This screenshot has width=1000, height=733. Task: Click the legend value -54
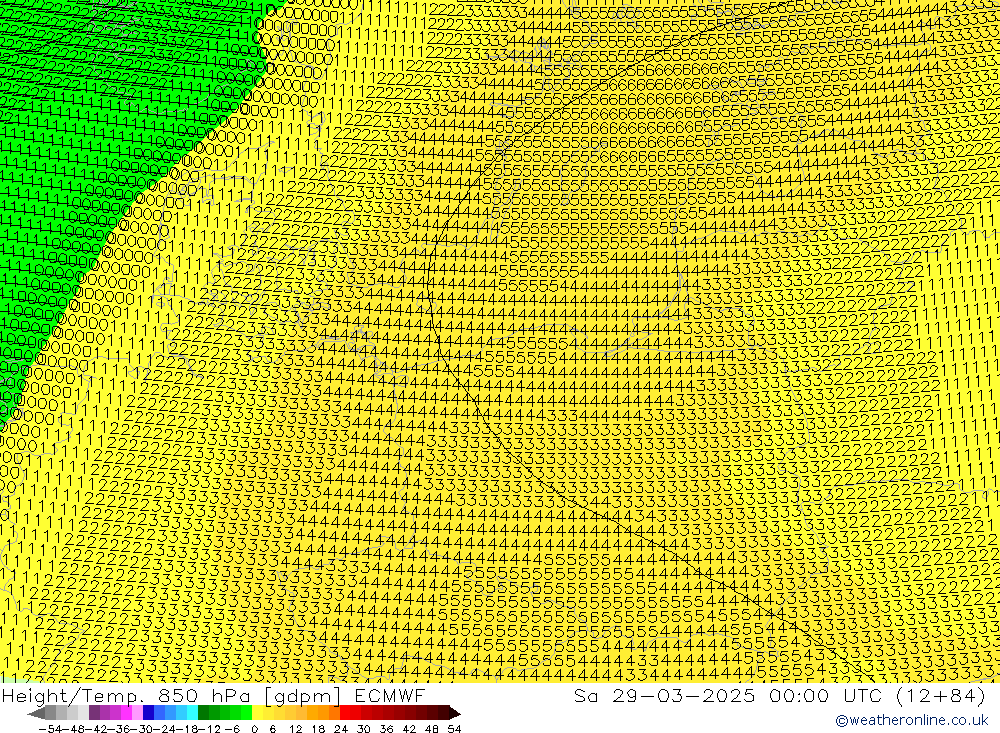click(50, 729)
